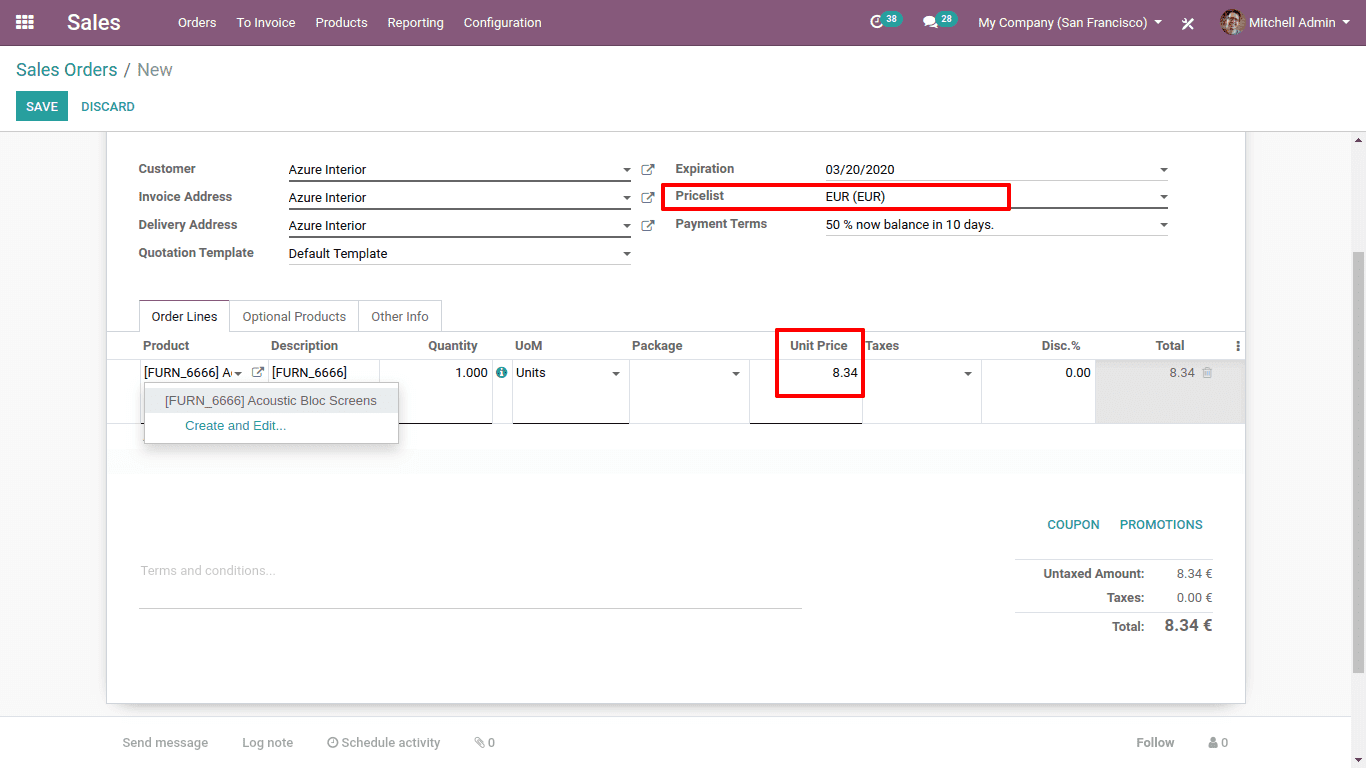Screen dimensions: 1366x768
Task: Open the Configuration menu
Action: (x=502, y=22)
